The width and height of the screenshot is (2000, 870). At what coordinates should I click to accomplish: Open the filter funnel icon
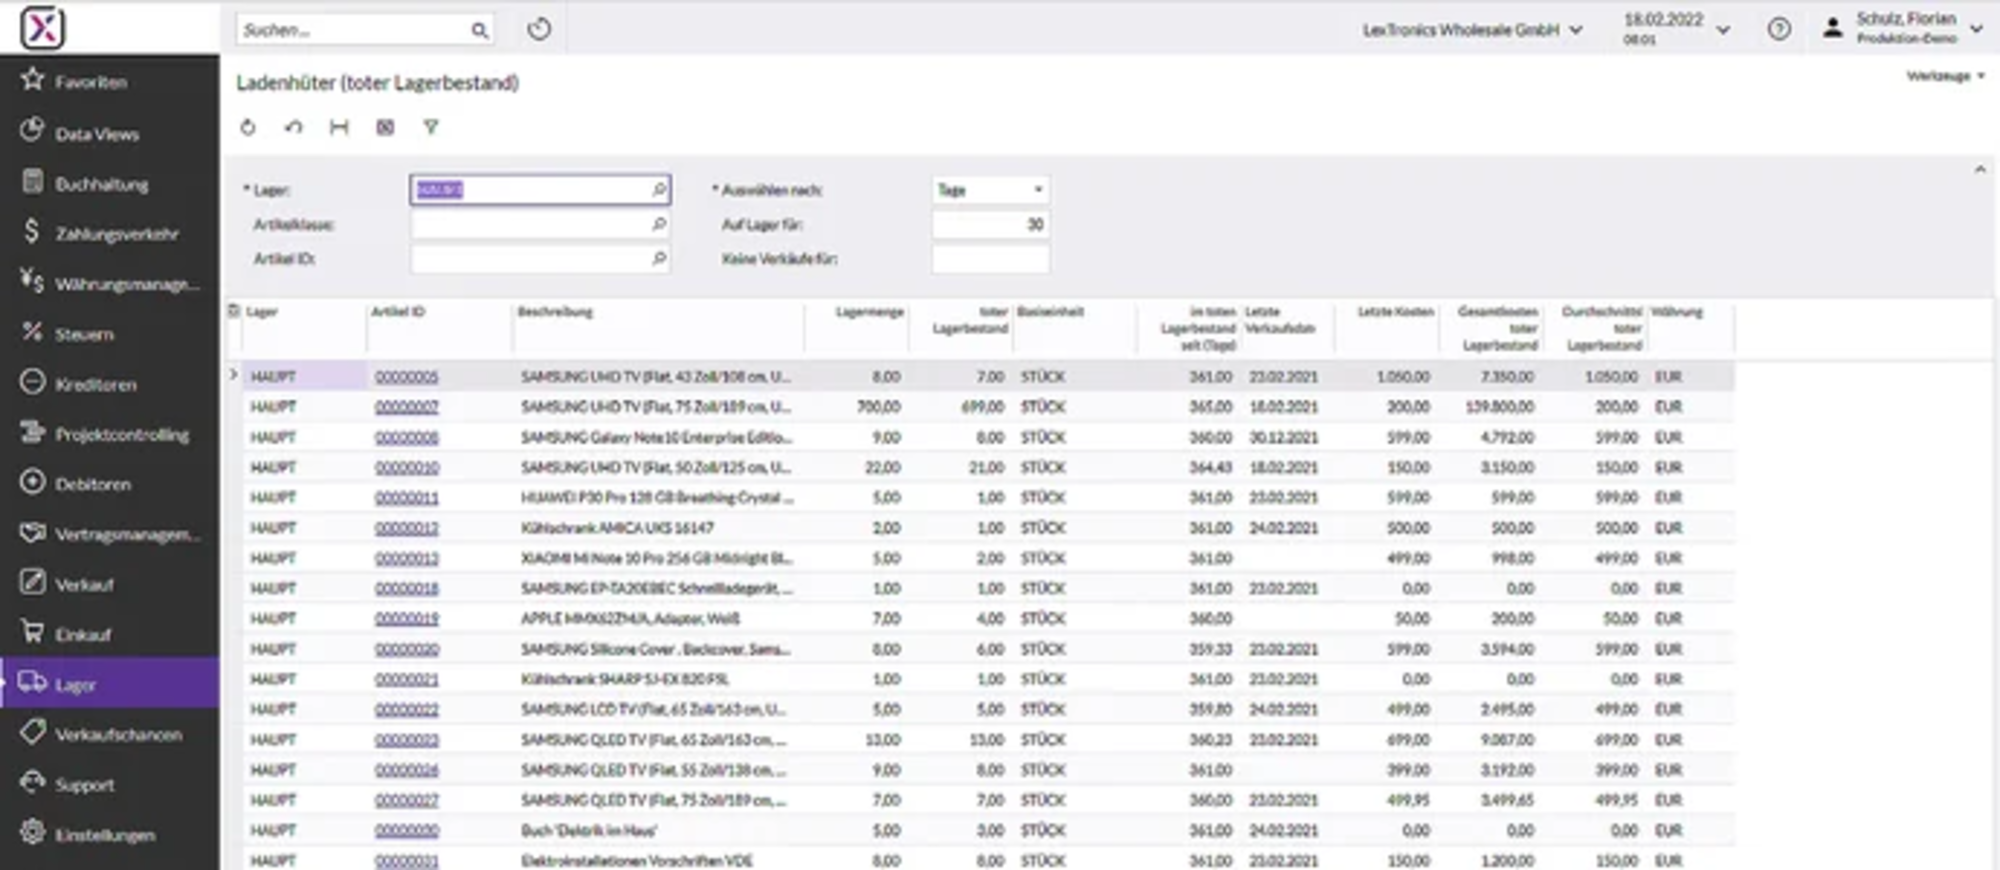(x=431, y=127)
